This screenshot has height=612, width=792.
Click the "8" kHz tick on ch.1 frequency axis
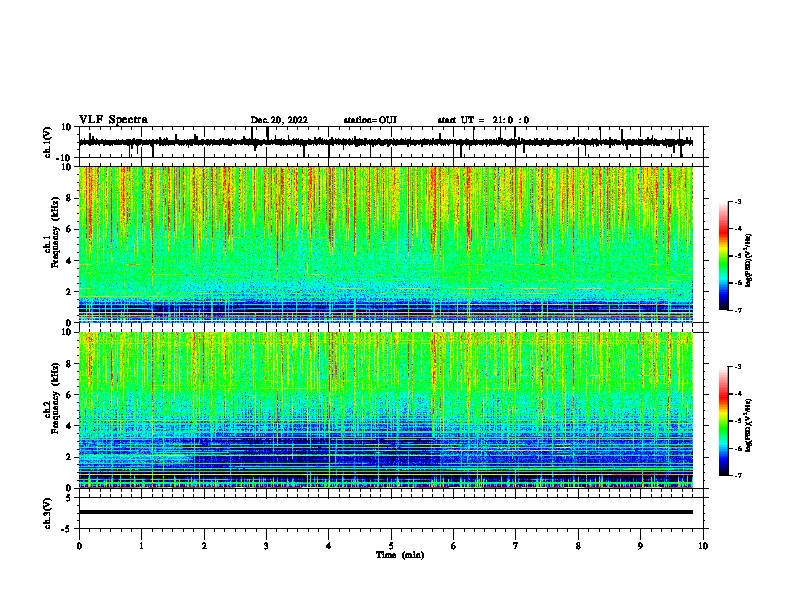pos(69,198)
